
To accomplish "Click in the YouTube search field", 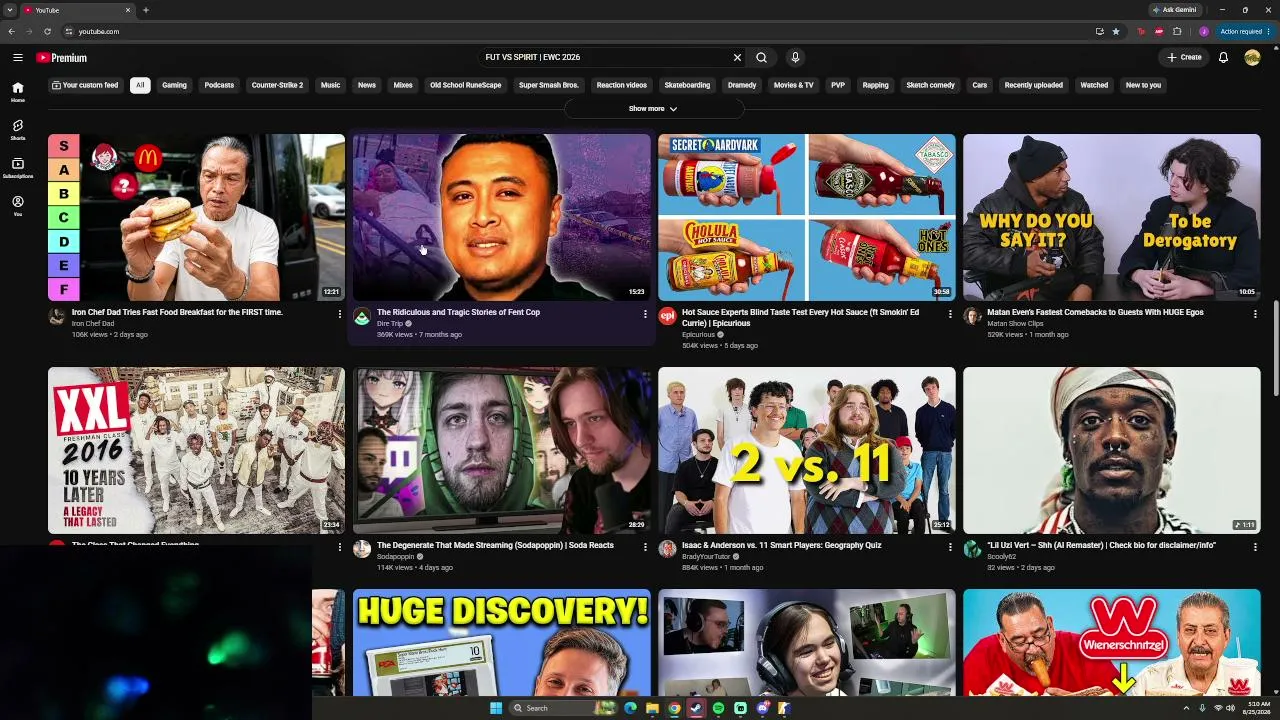I will pyautogui.click(x=605, y=58).
